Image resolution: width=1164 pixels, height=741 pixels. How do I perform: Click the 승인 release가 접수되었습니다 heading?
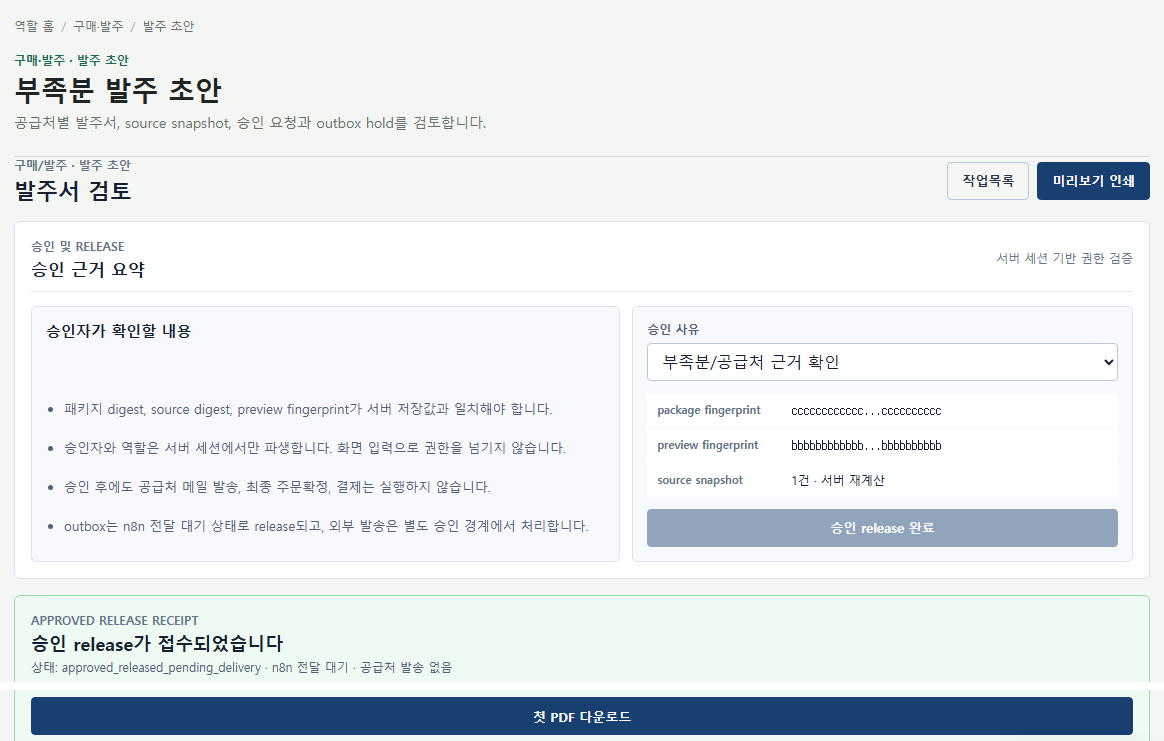157,643
